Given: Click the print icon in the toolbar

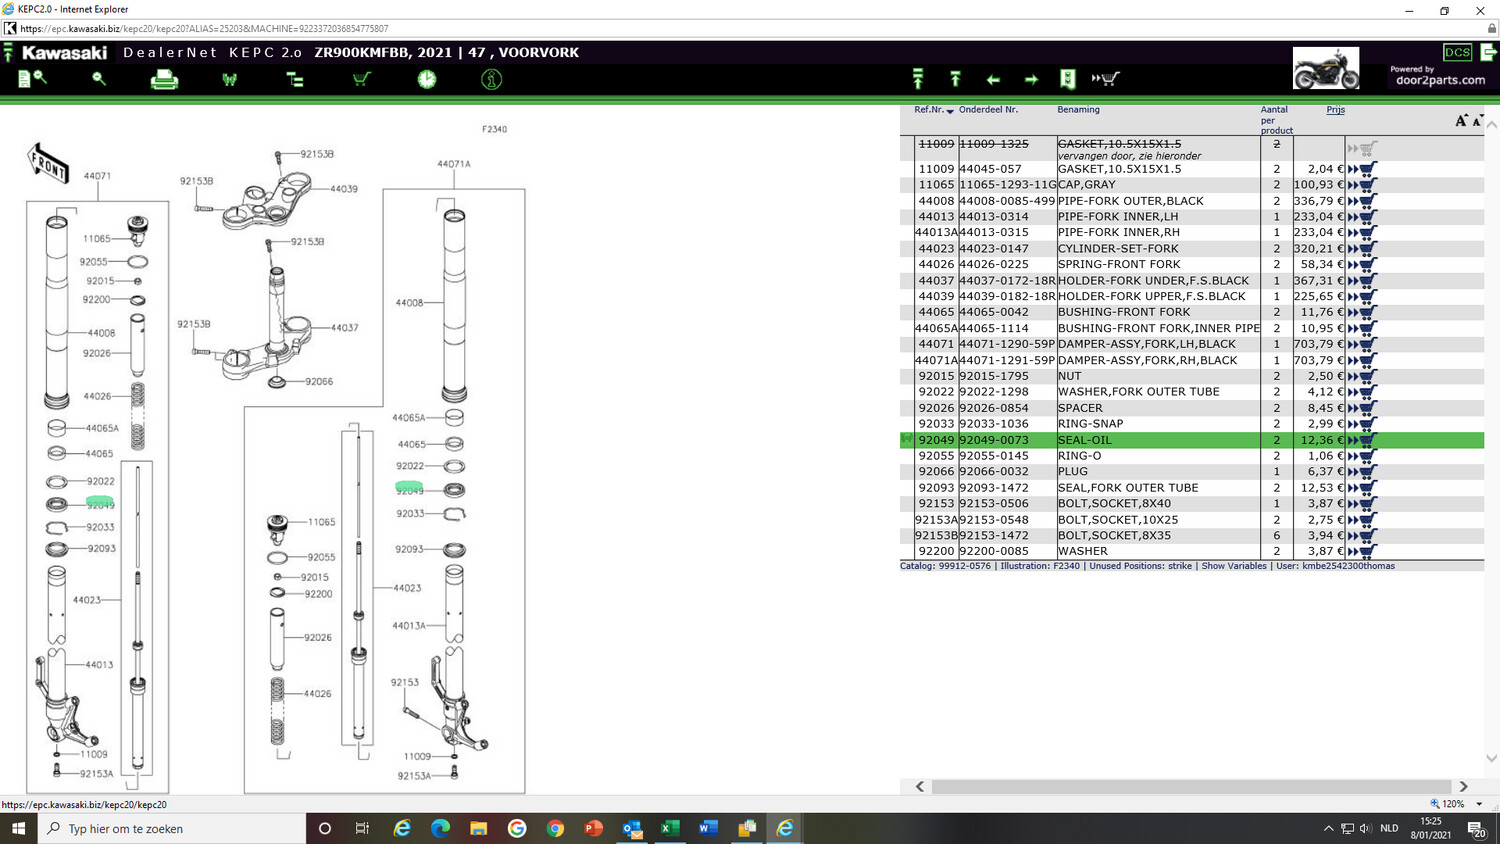Looking at the screenshot, I should pos(164,80).
